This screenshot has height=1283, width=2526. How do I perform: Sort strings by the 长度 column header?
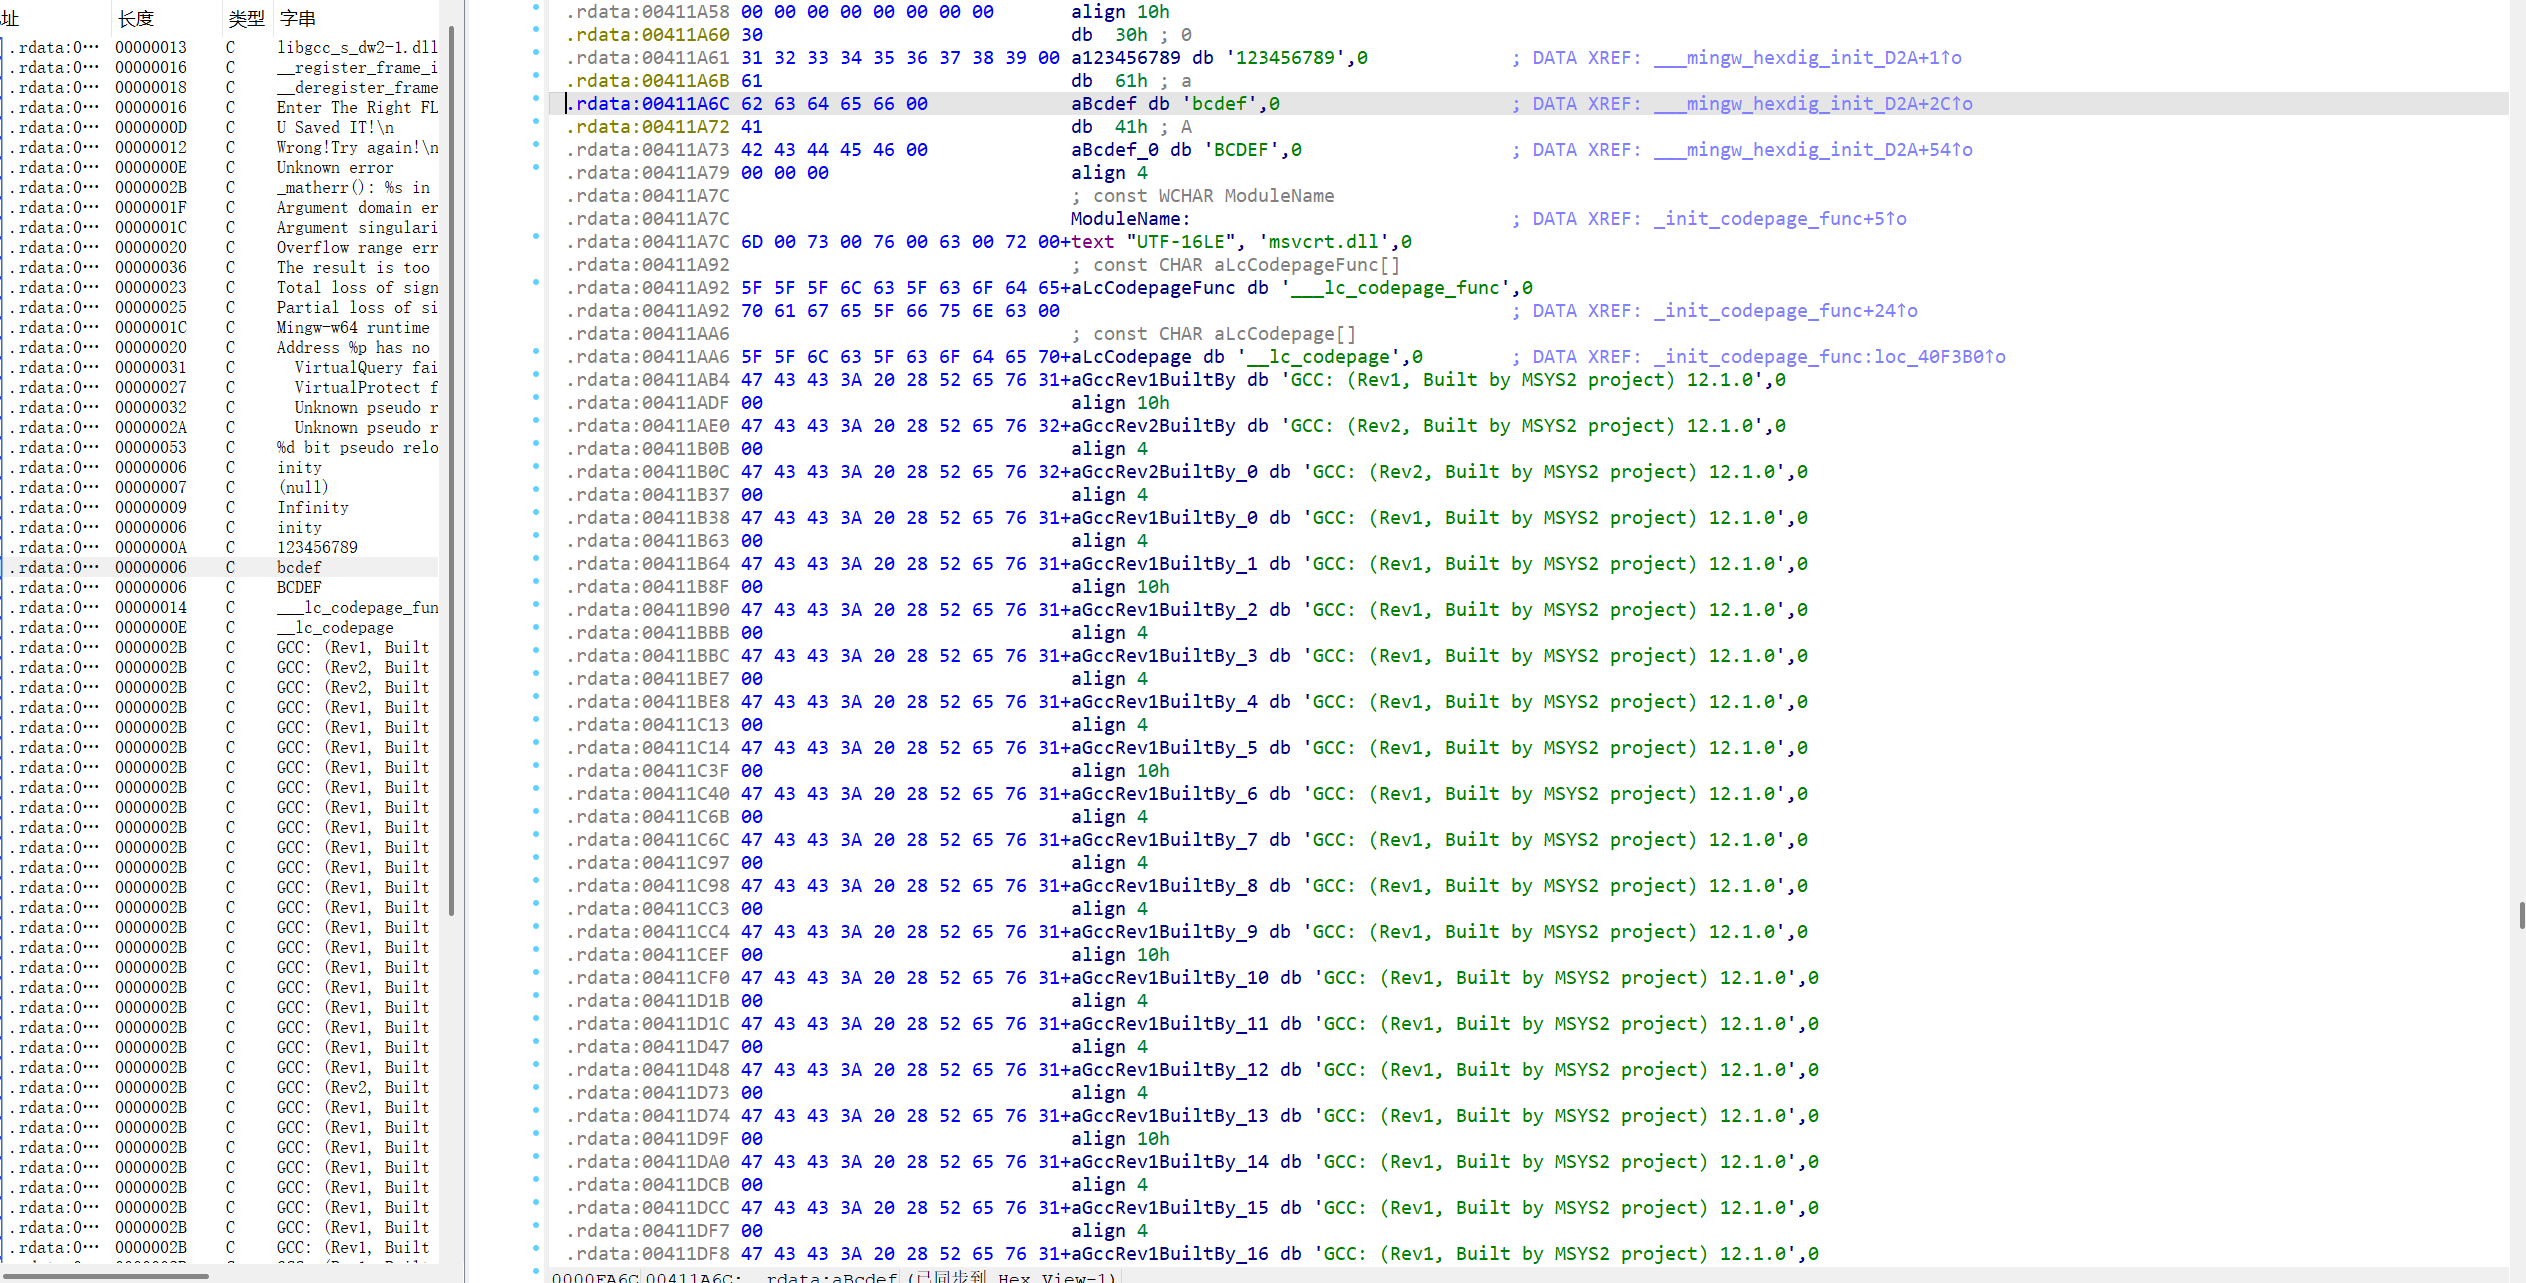[136, 18]
